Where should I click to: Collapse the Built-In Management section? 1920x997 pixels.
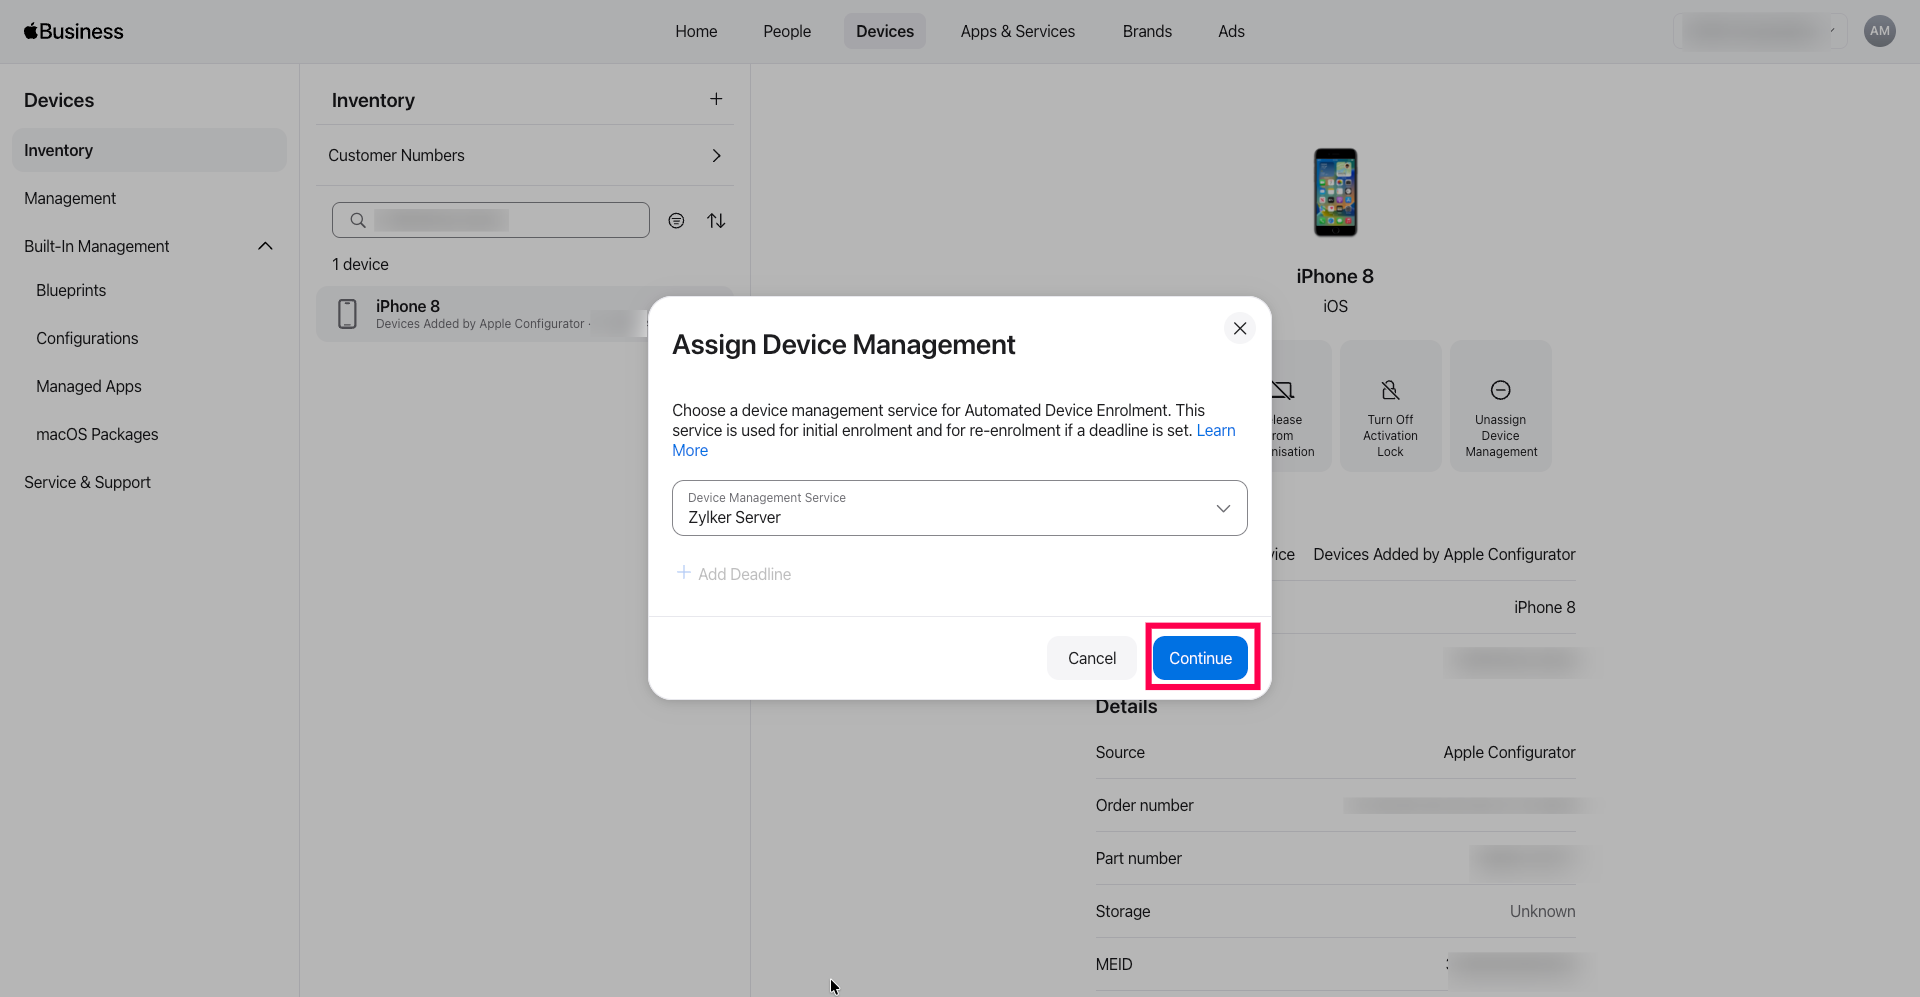click(265, 246)
